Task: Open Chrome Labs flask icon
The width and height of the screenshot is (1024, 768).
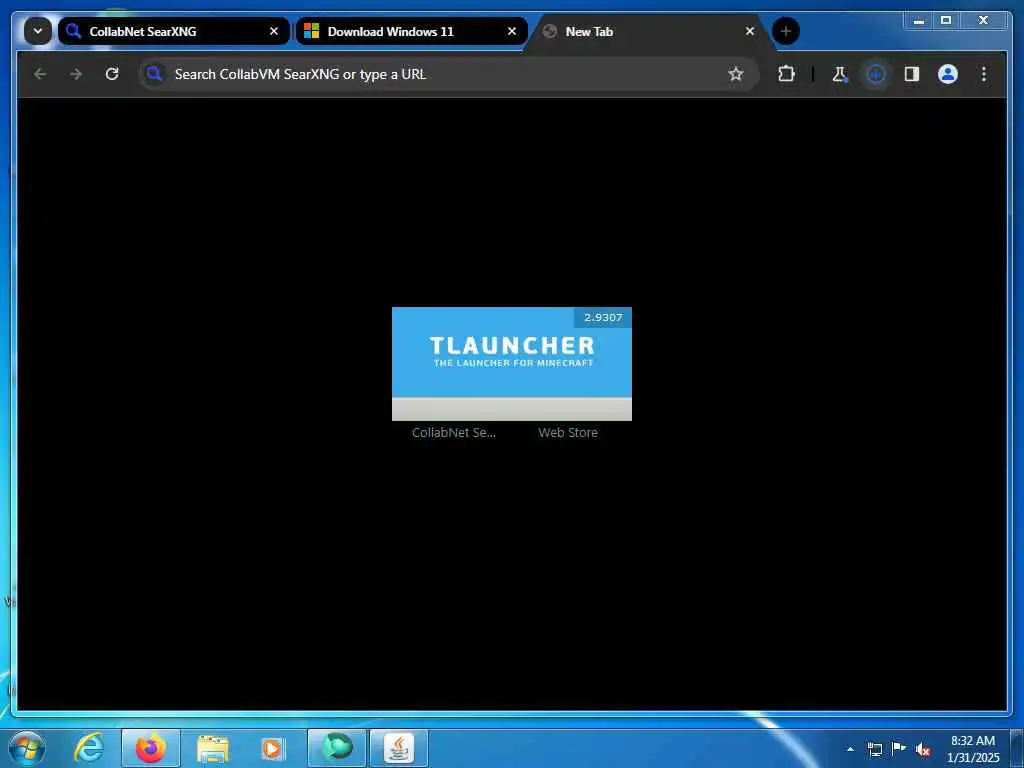Action: coord(840,74)
